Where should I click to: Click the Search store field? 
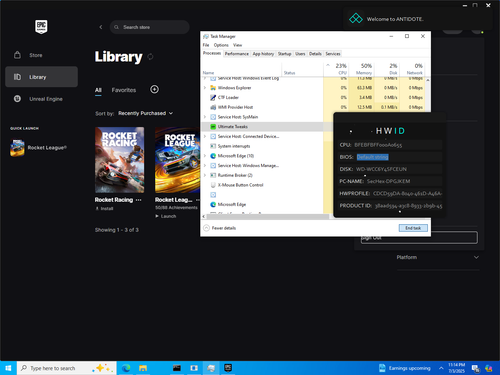tap(150, 27)
